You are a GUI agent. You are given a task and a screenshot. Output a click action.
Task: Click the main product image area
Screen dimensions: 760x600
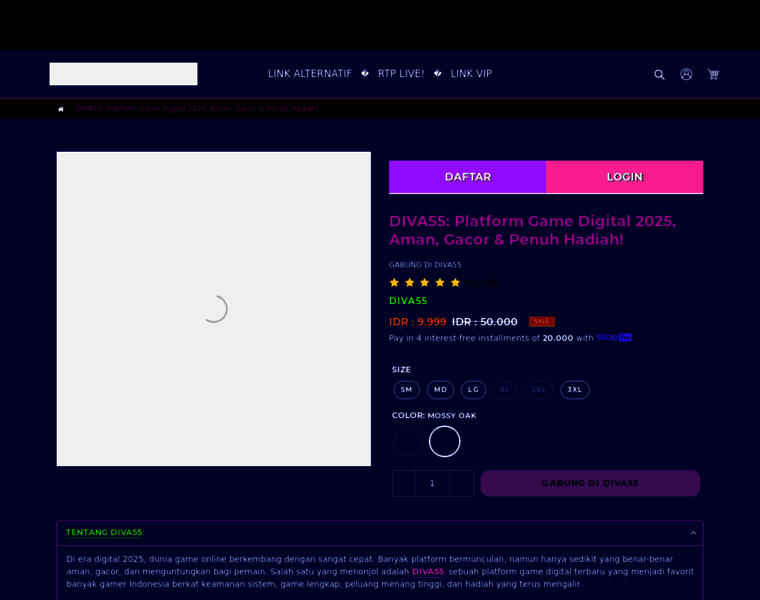click(214, 309)
